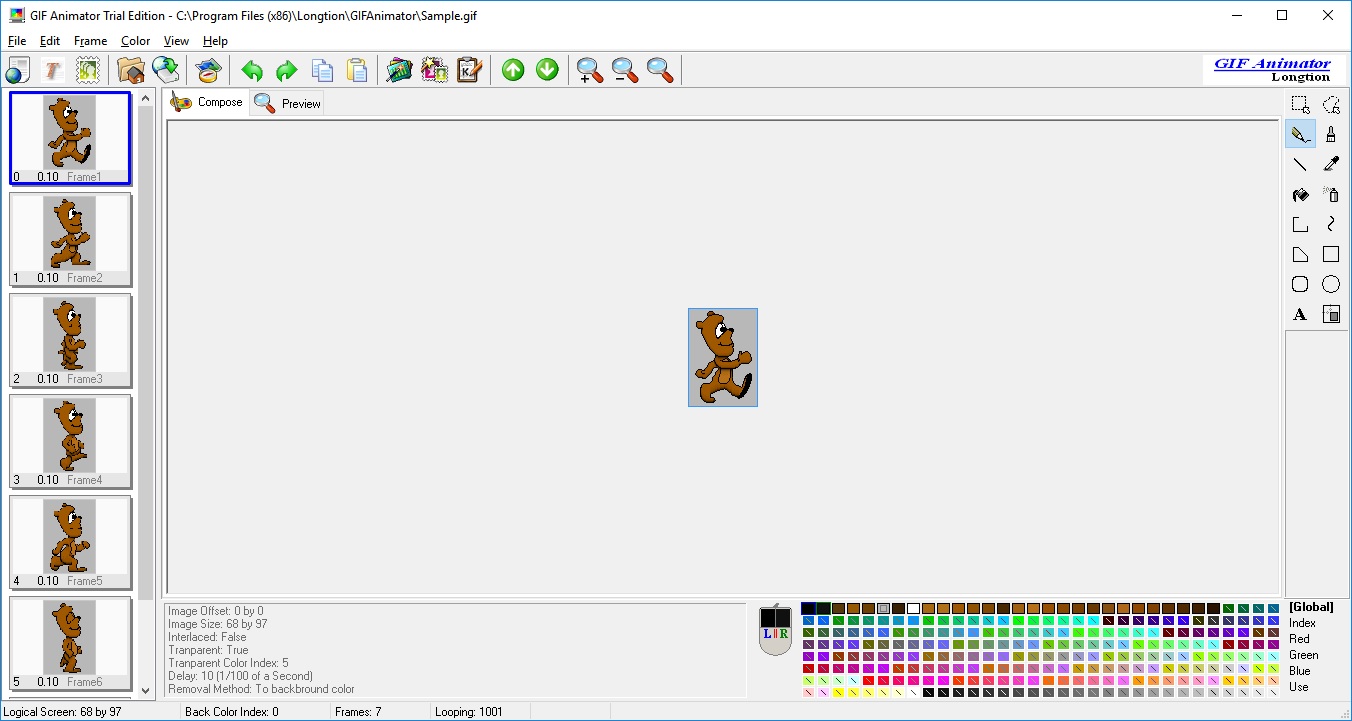Image resolution: width=1352 pixels, height=721 pixels.
Task: Click the GIF Animator Longtion logo
Action: [1273, 69]
